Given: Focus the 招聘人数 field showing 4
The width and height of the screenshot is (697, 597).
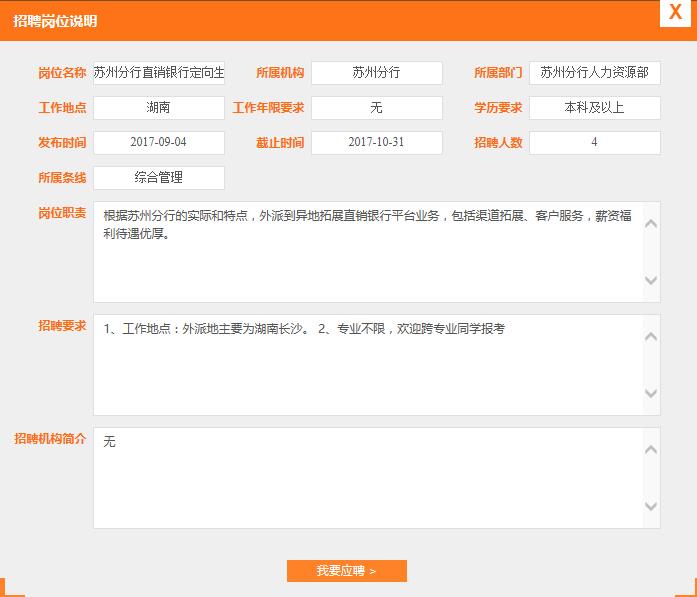Looking at the screenshot, I should click(594, 143).
